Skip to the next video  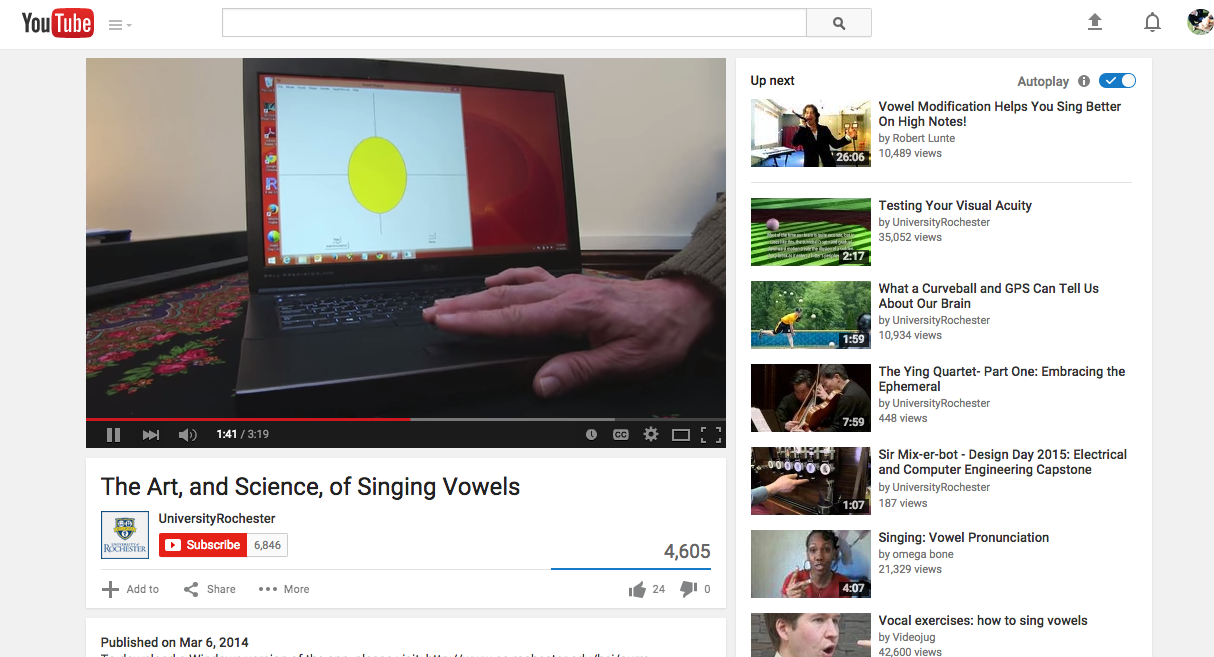click(151, 435)
